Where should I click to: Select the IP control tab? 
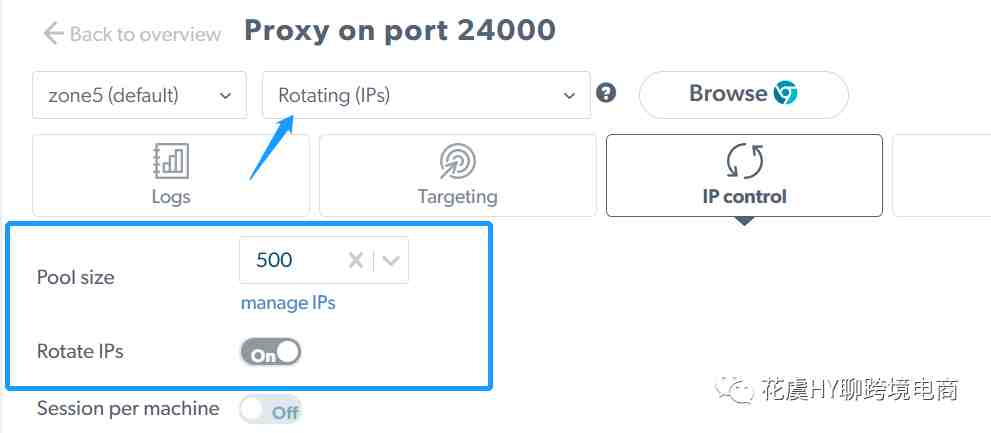[745, 175]
